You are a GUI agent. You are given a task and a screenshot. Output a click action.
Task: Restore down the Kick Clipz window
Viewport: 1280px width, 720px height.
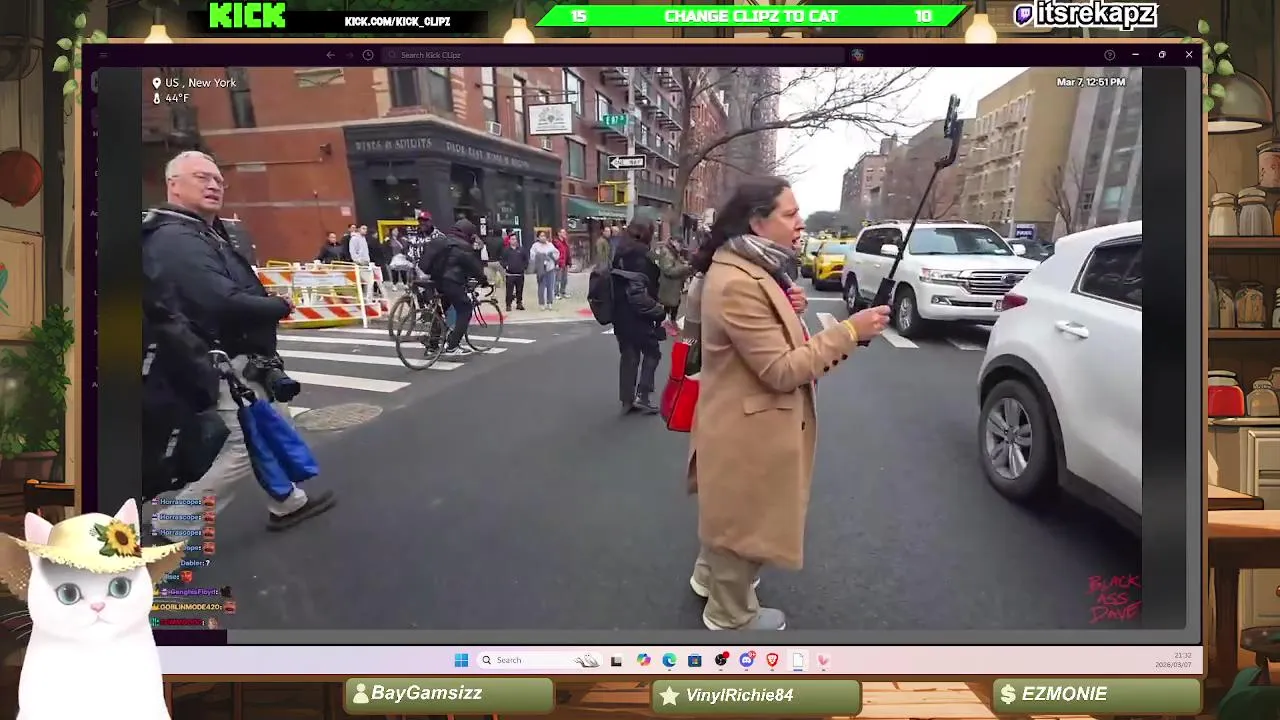[1162, 55]
